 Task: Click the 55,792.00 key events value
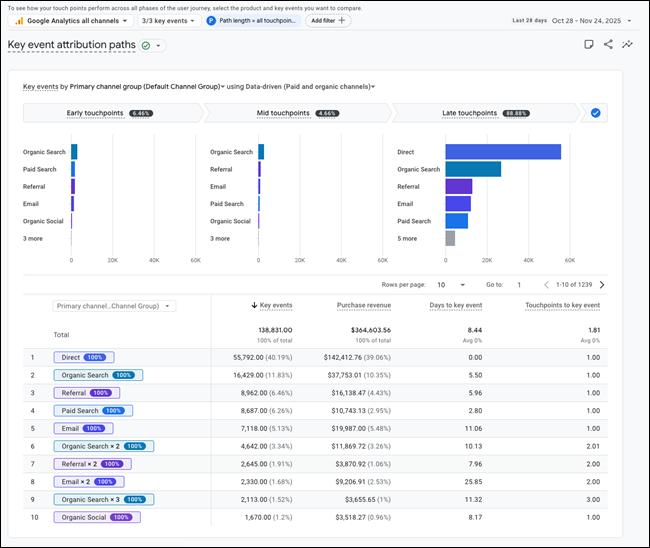pyautogui.click(x=248, y=357)
